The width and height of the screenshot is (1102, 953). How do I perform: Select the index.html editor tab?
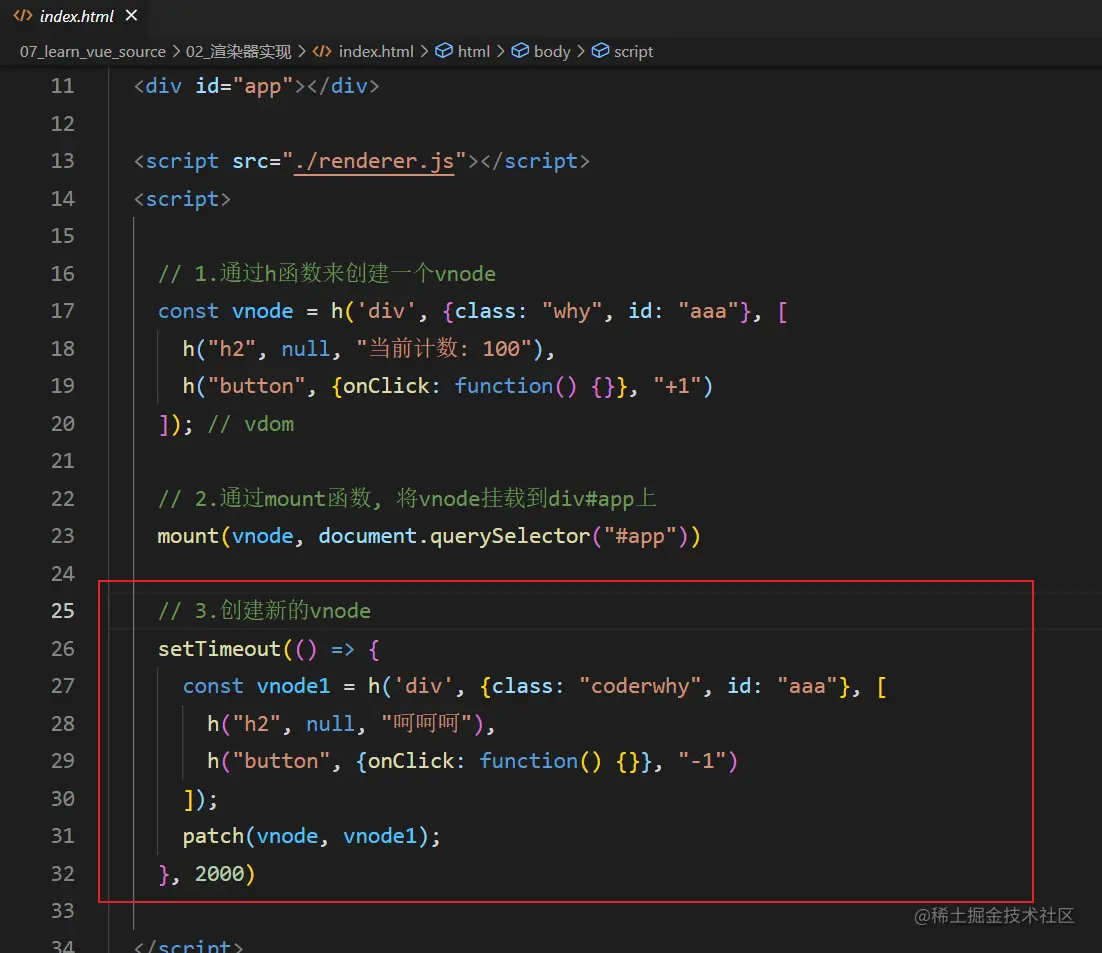click(76, 16)
